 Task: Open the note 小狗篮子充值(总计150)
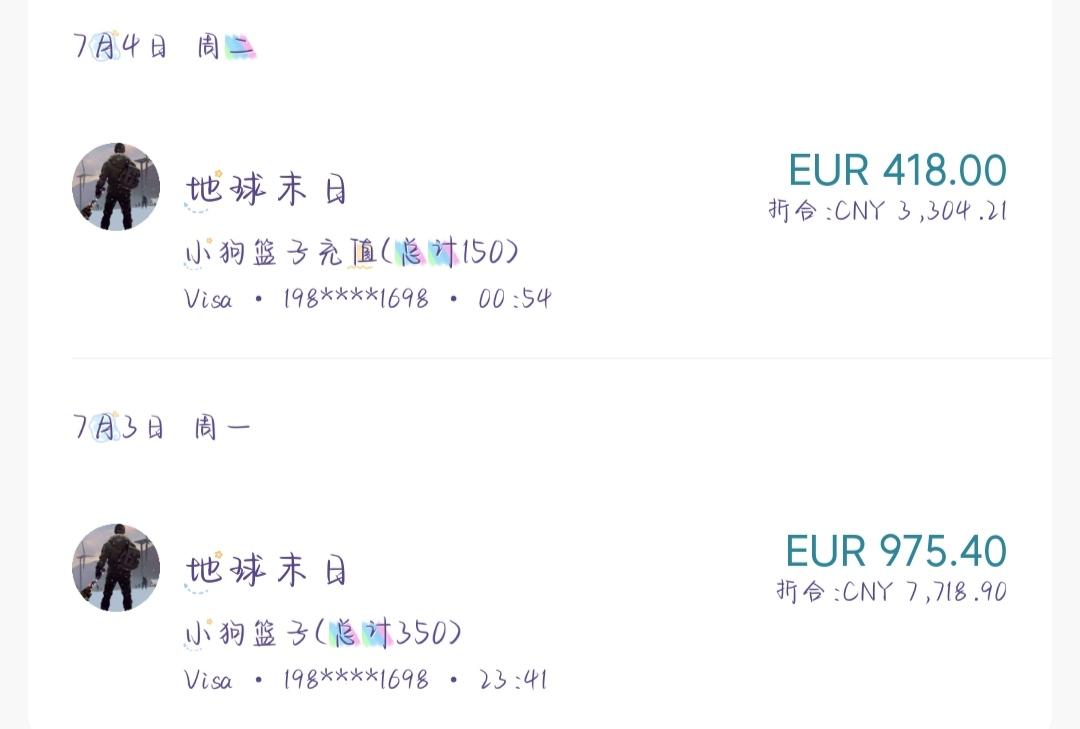[x=351, y=252]
